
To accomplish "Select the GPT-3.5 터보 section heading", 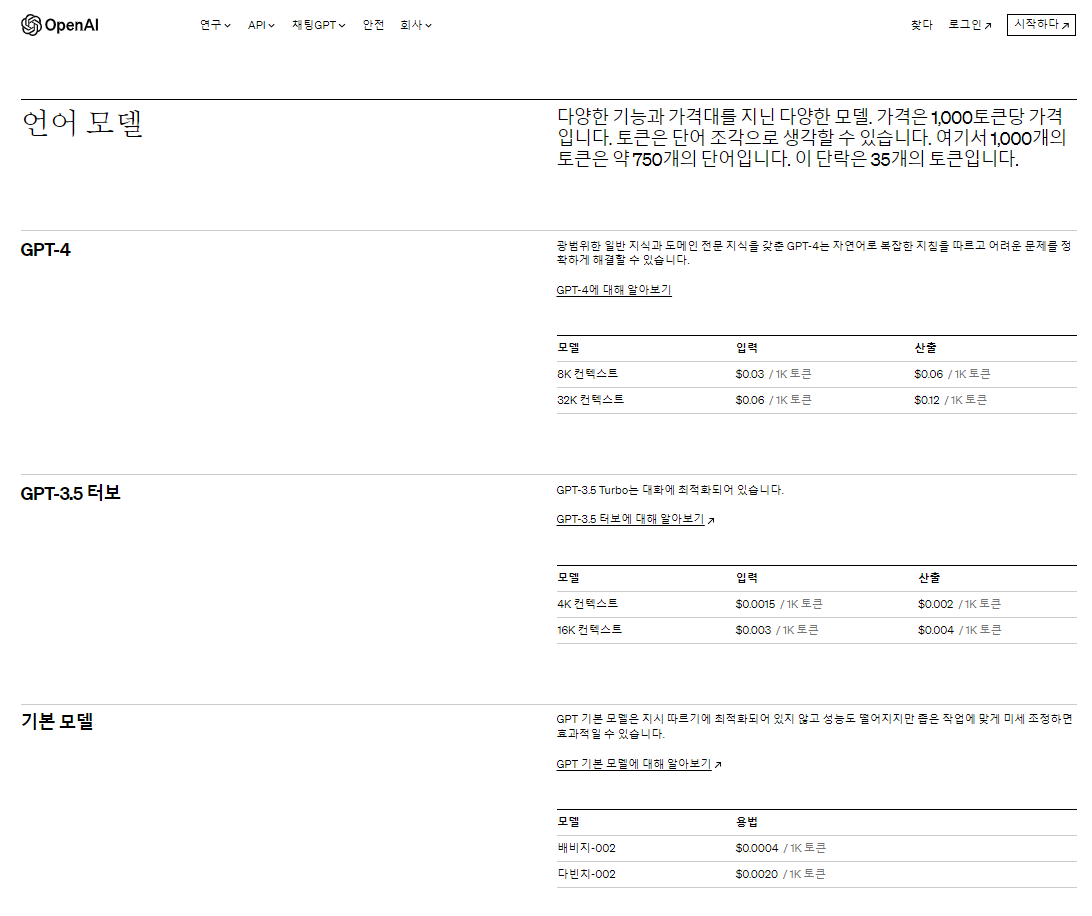I will point(70,493).
